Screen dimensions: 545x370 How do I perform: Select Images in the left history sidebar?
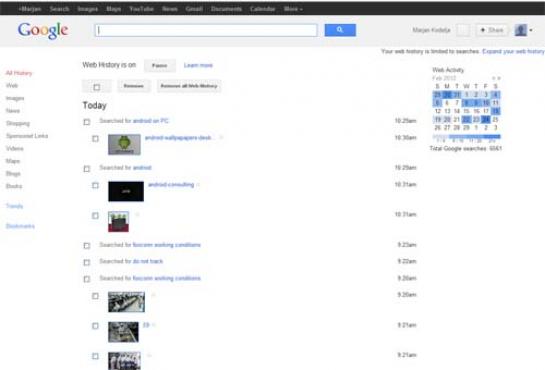[x=15, y=98]
